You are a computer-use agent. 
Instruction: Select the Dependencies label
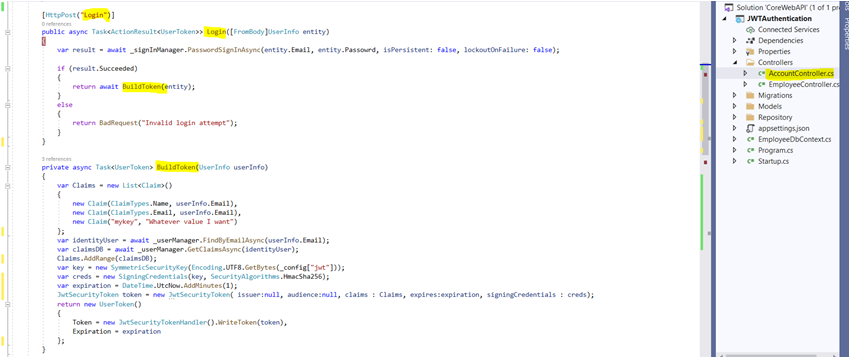pyautogui.click(x=780, y=40)
